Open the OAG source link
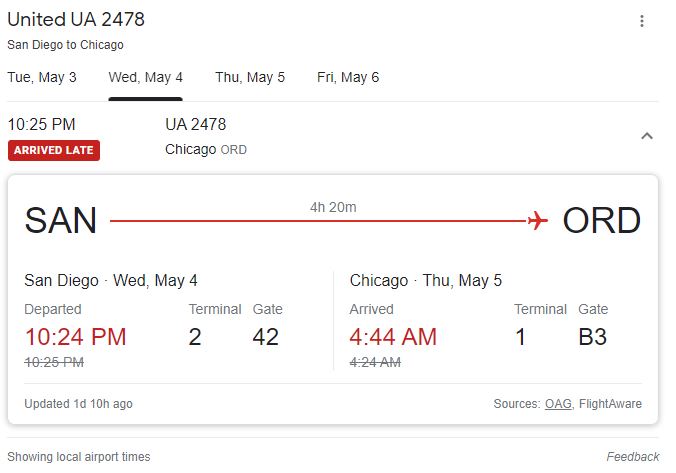Viewport: 676px width, 473px height. (x=558, y=404)
